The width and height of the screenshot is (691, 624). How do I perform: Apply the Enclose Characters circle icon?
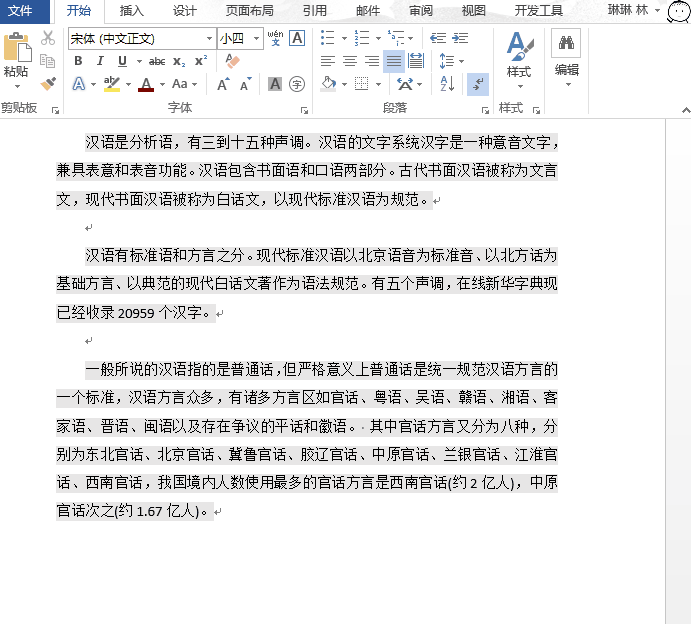coord(297,84)
